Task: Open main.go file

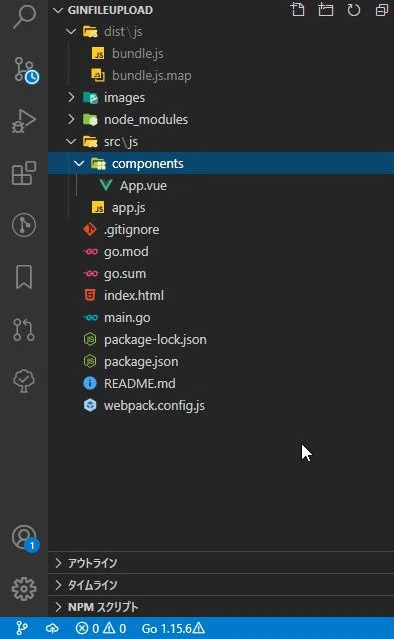Action: point(221,317)
